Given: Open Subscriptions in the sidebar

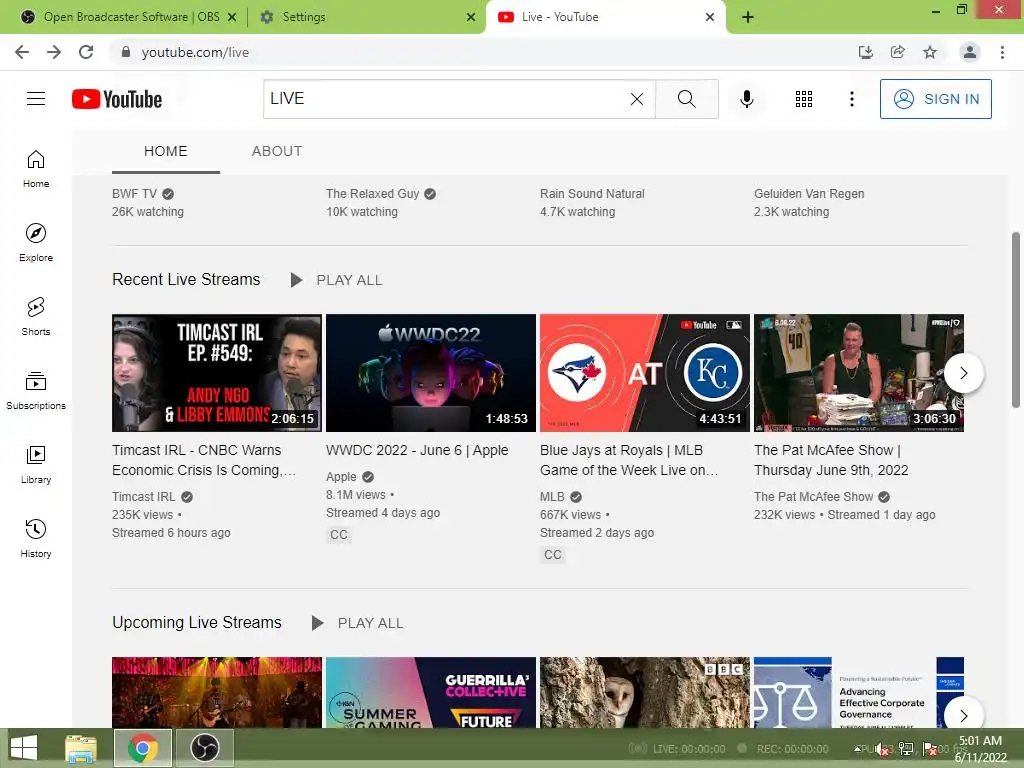Looking at the screenshot, I should click(36, 391).
